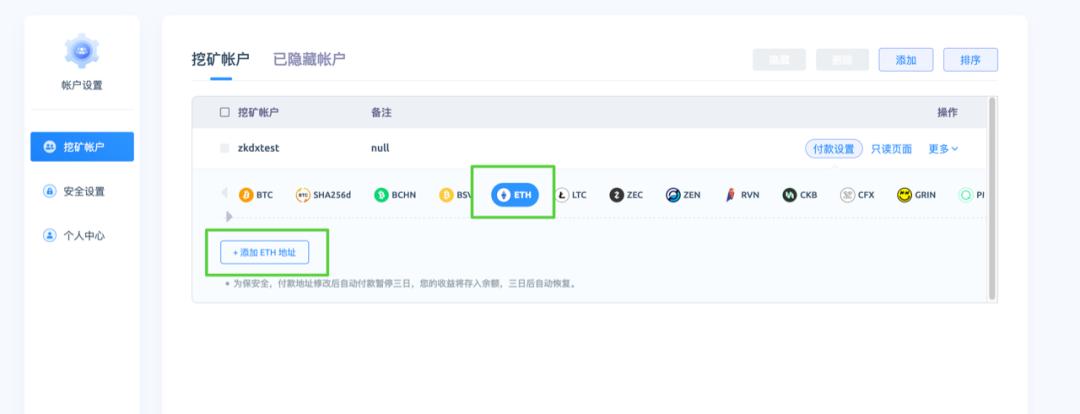This screenshot has height=414, width=1080.
Task: Expand the 更多 dropdown for zkdxtest
Action: [943, 149]
